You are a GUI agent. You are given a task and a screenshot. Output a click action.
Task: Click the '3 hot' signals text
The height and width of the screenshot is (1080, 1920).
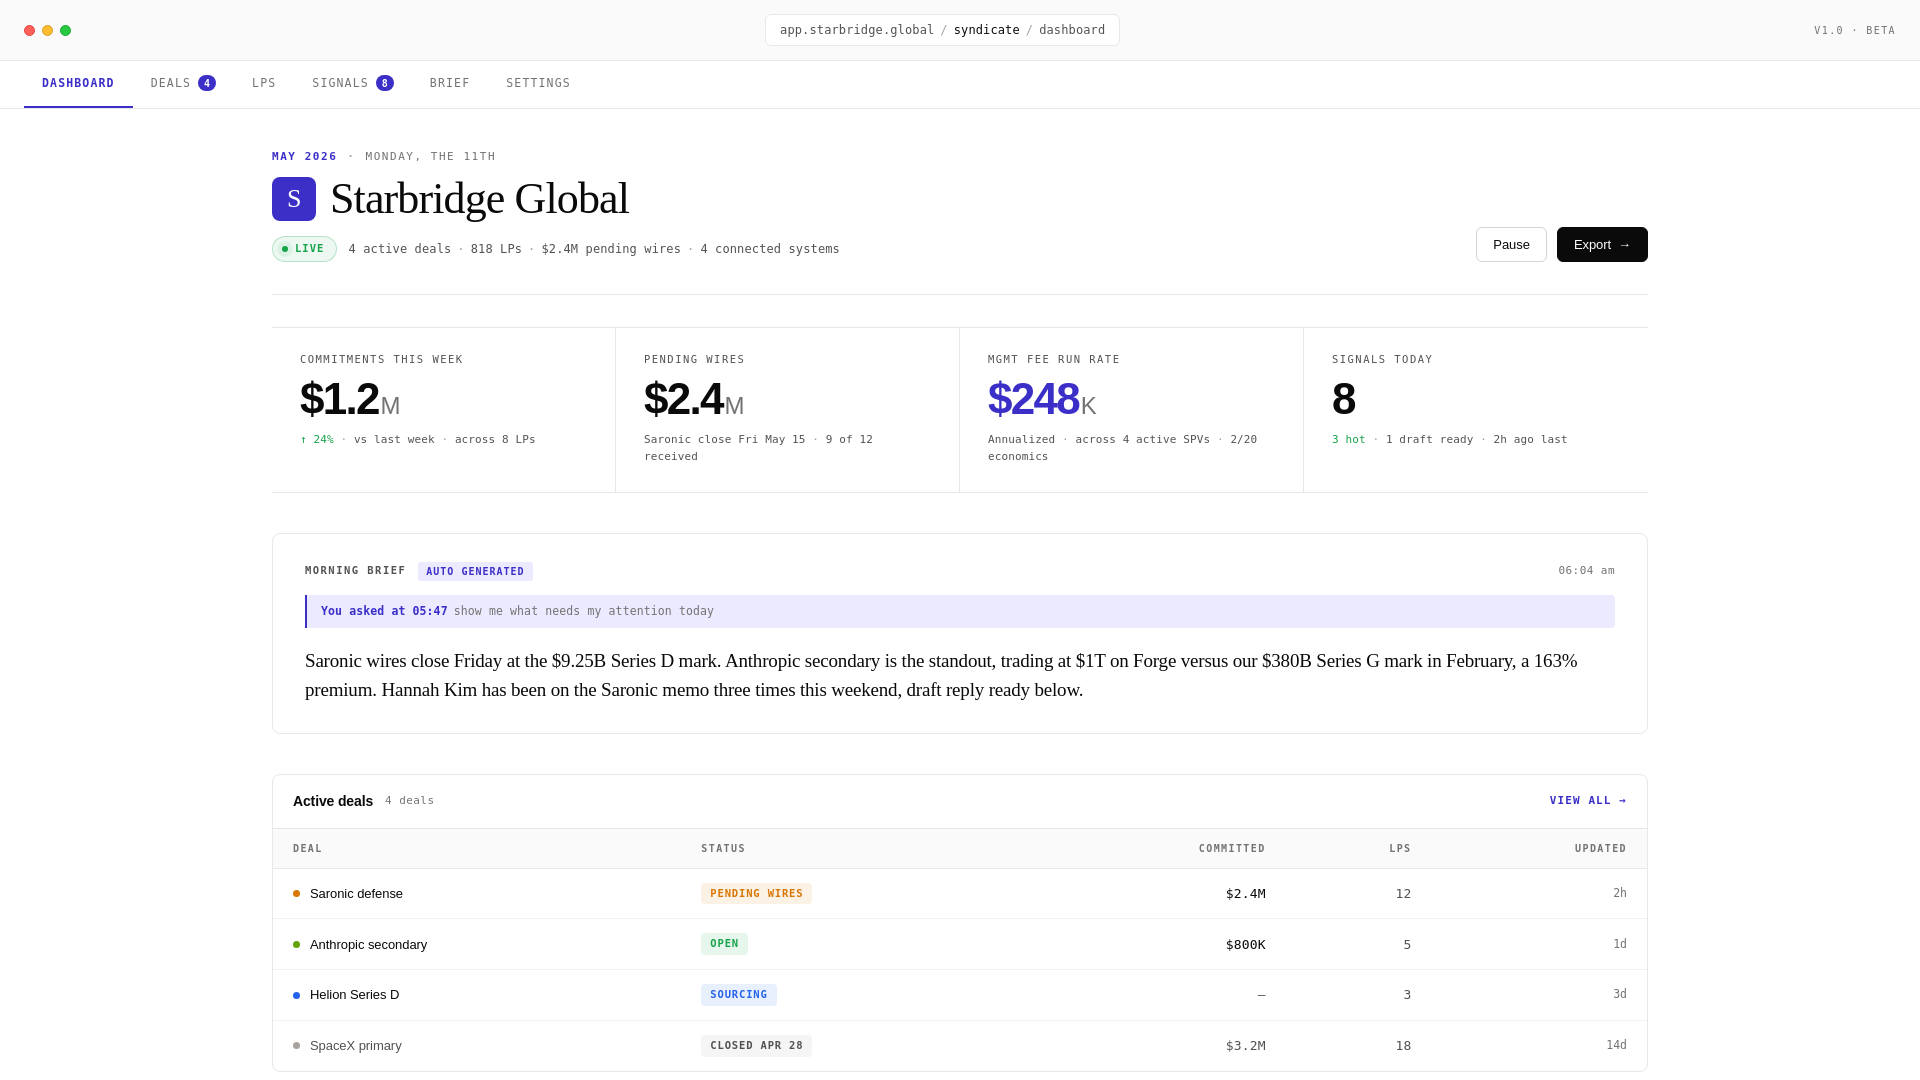pos(1348,440)
